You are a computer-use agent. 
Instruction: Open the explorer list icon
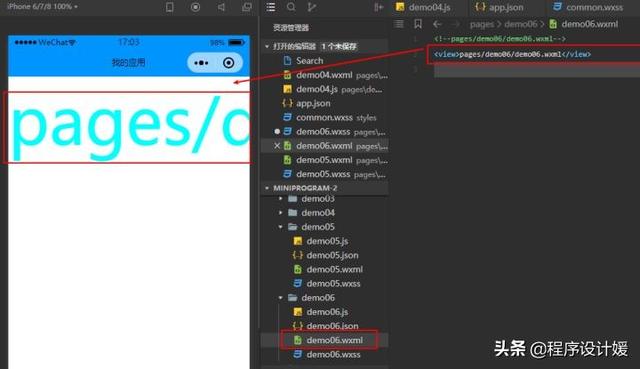click(271, 7)
